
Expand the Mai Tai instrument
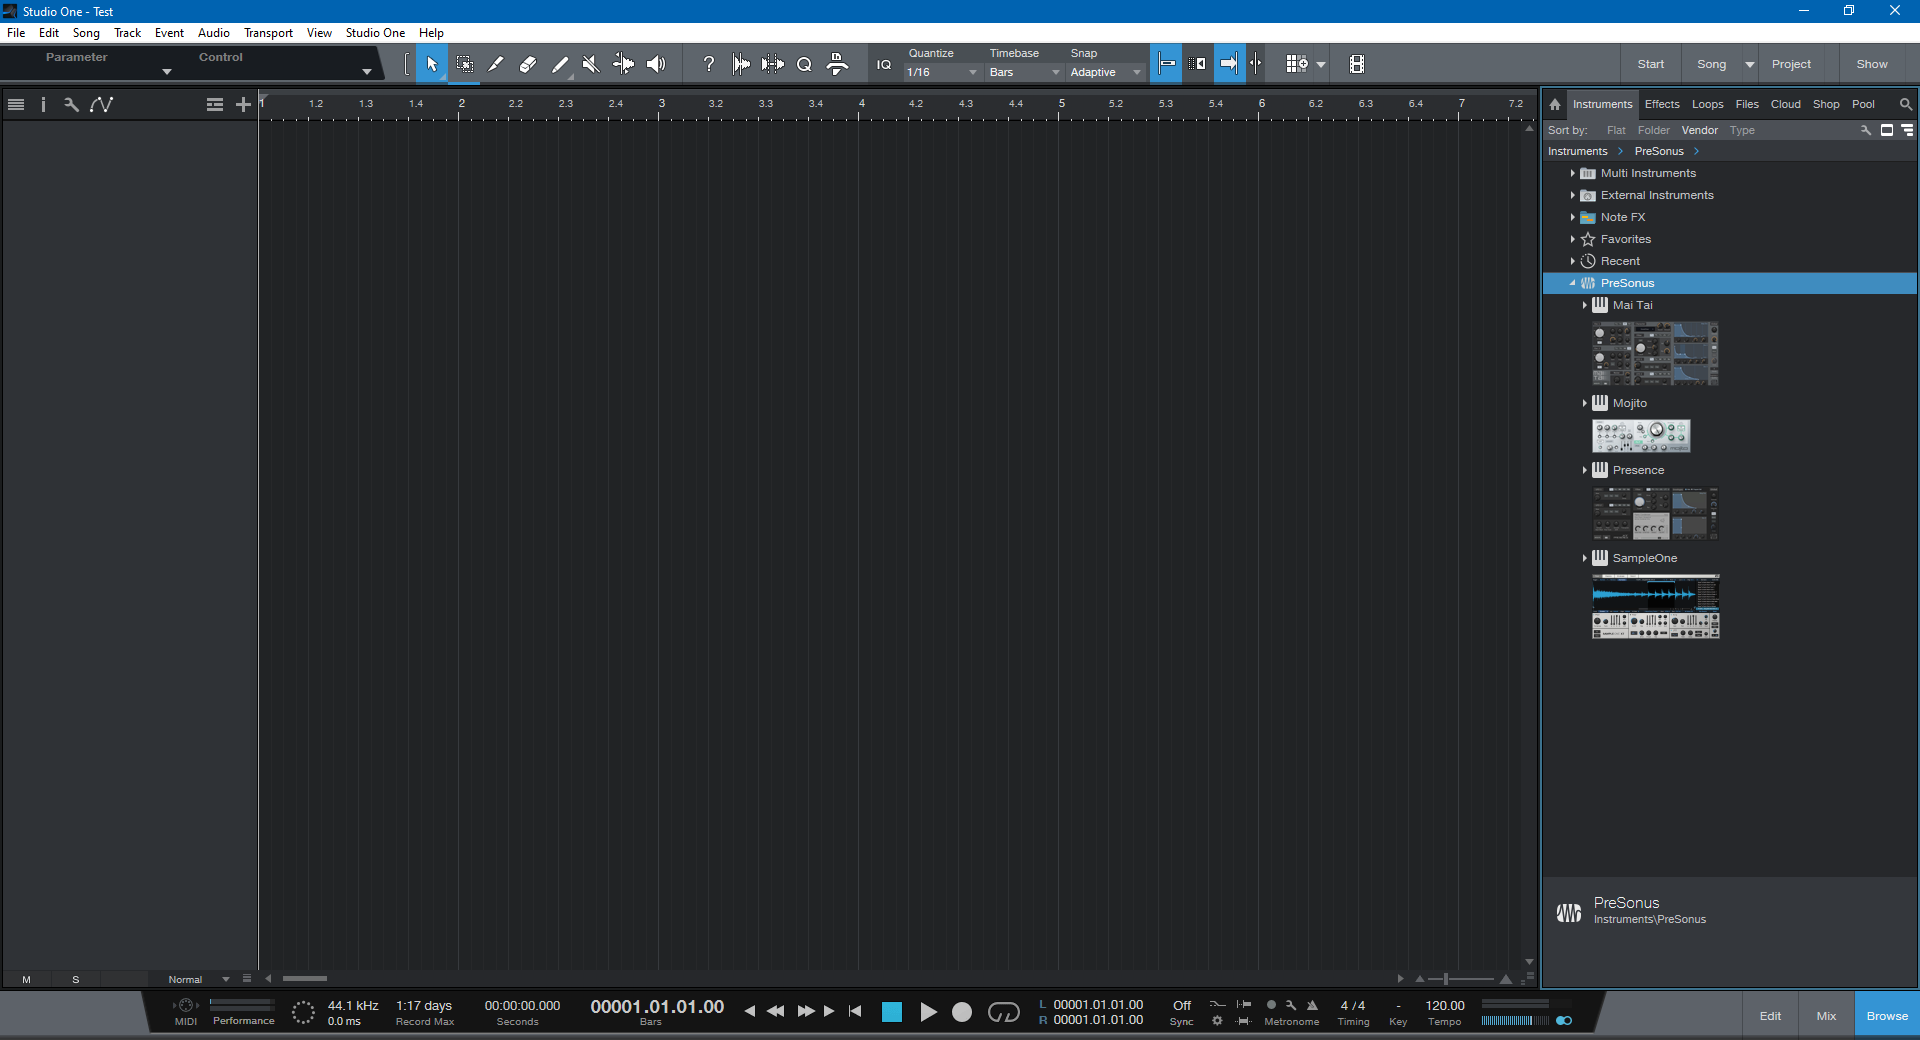pos(1584,305)
